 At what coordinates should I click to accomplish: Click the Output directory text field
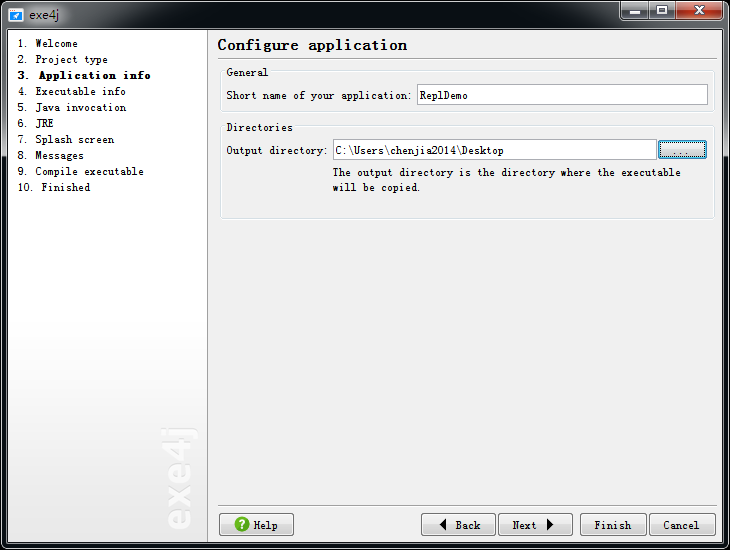(494, 150)
